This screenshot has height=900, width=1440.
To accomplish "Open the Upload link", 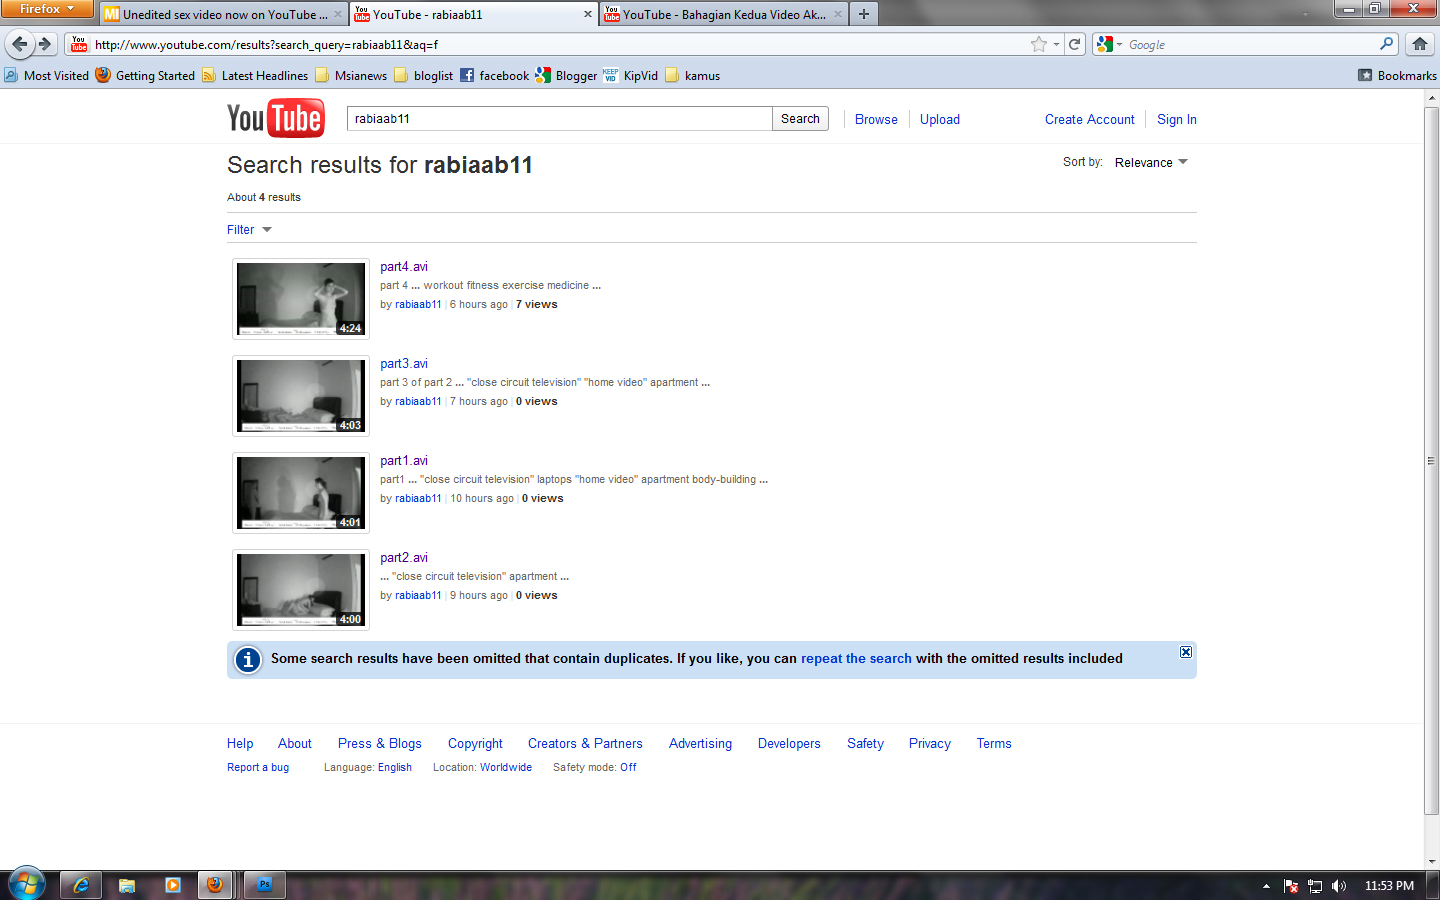I will click(x=940, y=119).
